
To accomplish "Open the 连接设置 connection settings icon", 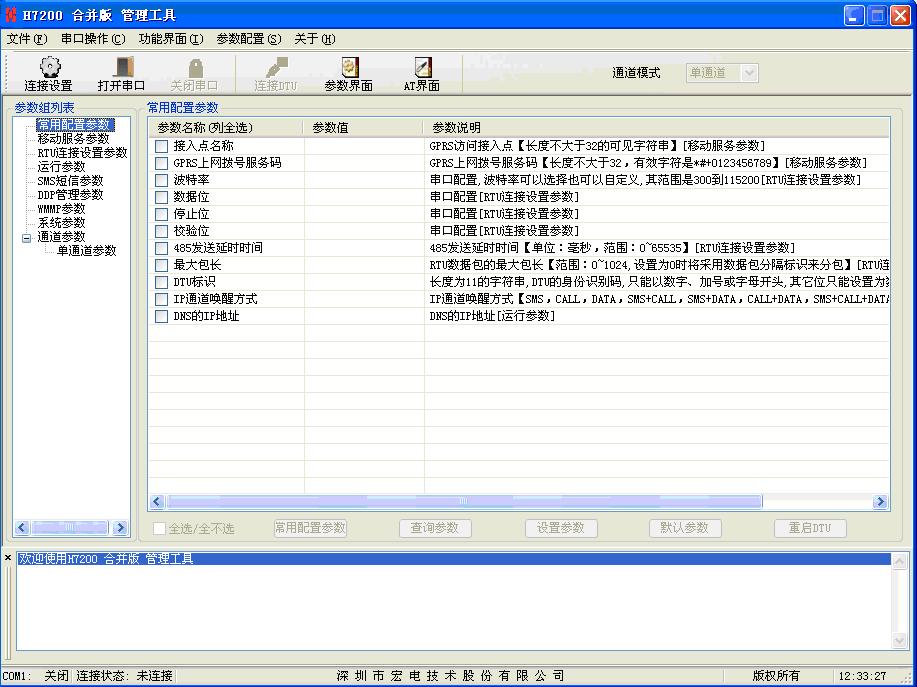I will tap(48, 73).
